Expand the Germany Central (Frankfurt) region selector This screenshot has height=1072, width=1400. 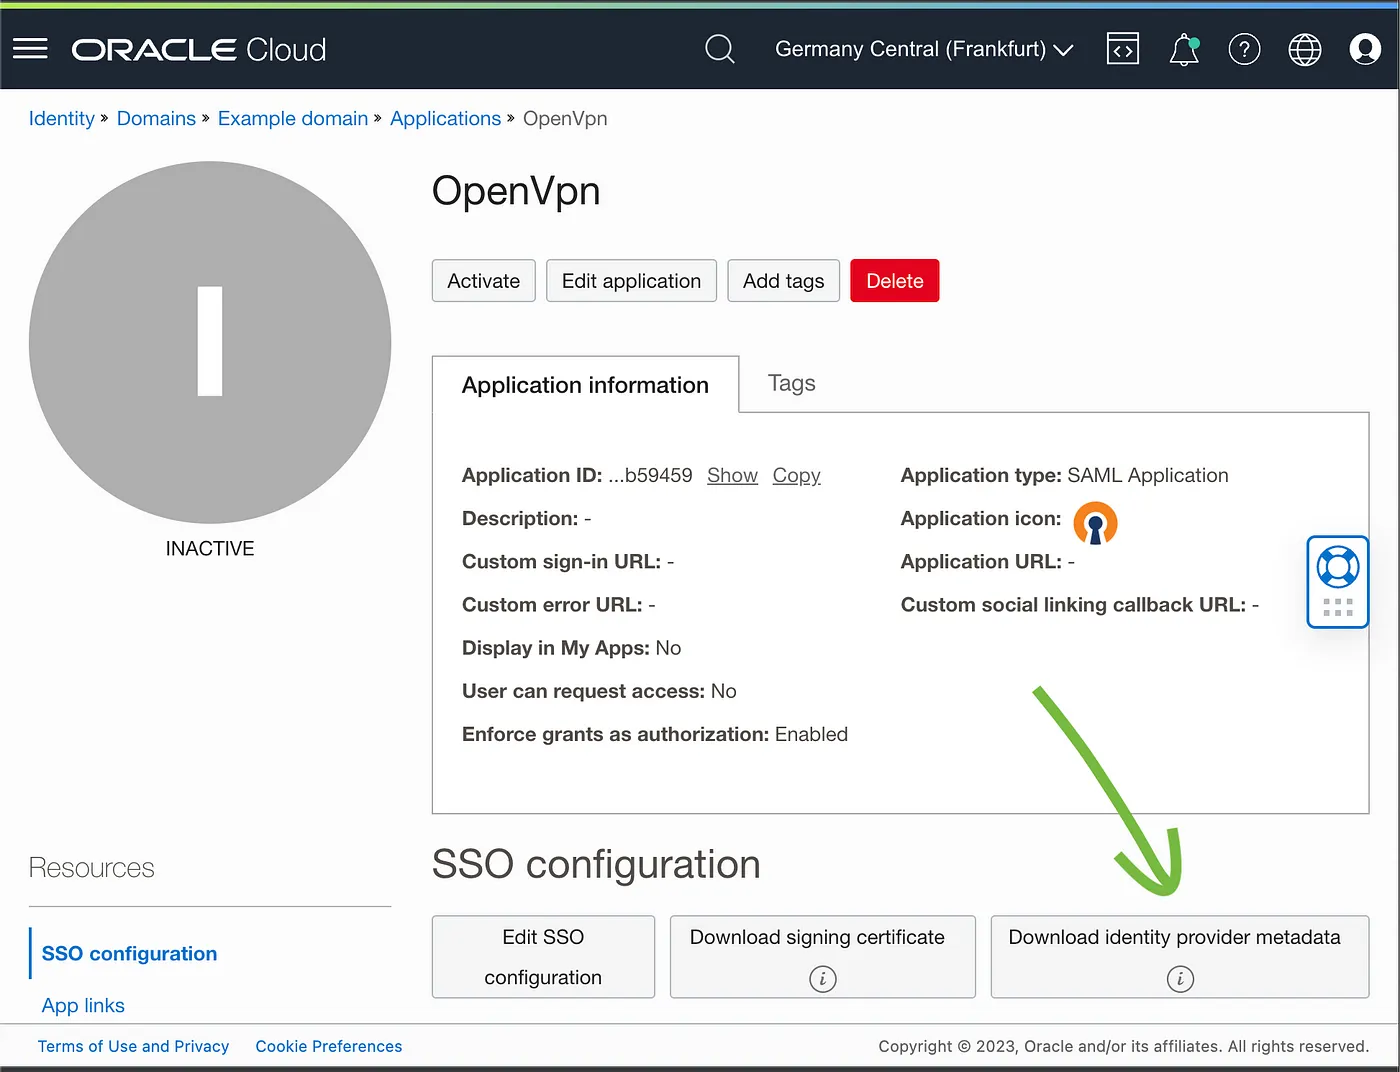(x=923, y=49)
